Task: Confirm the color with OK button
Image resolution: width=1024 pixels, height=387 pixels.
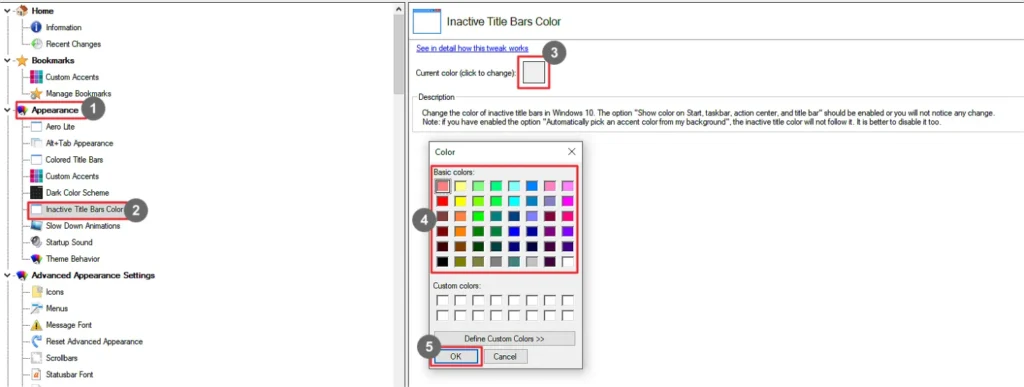Action: point(456,356)
